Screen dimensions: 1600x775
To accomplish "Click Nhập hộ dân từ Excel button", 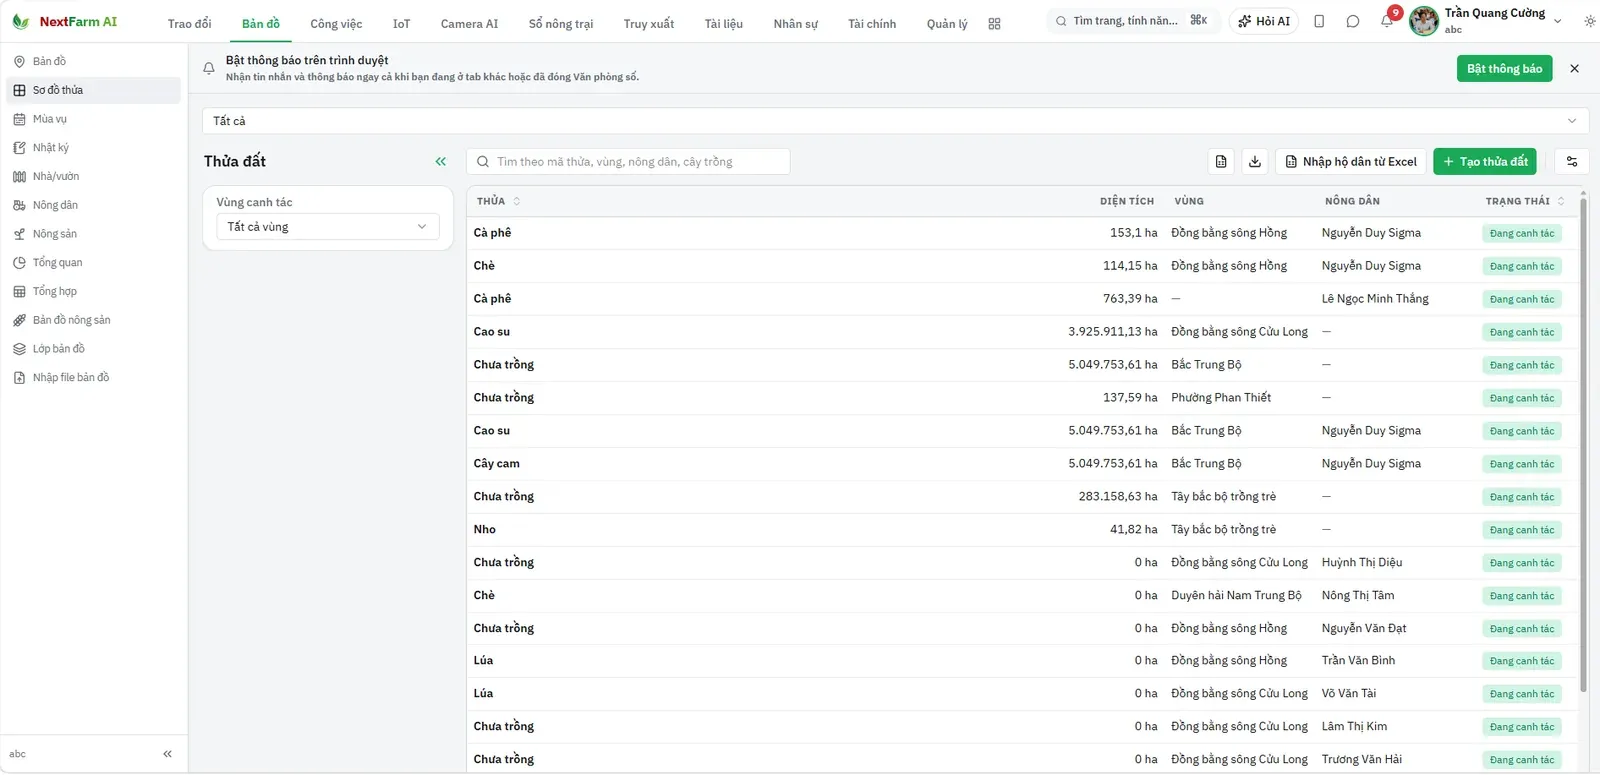I will (1351, 162).
